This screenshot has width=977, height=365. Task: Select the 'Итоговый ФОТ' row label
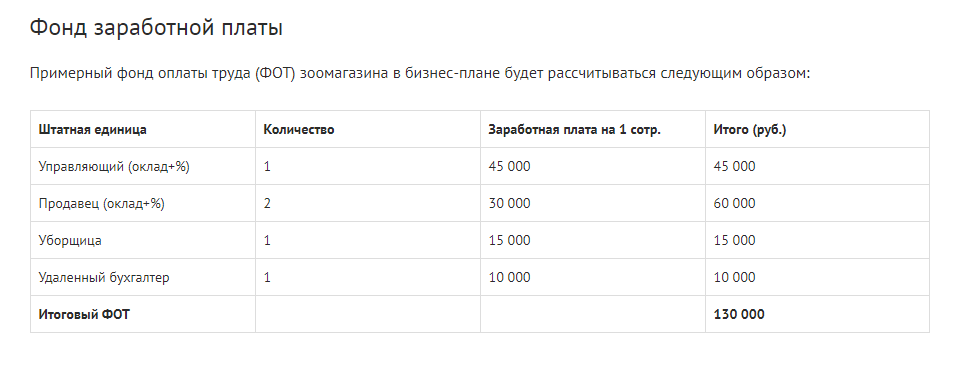(x=84, y=315)
